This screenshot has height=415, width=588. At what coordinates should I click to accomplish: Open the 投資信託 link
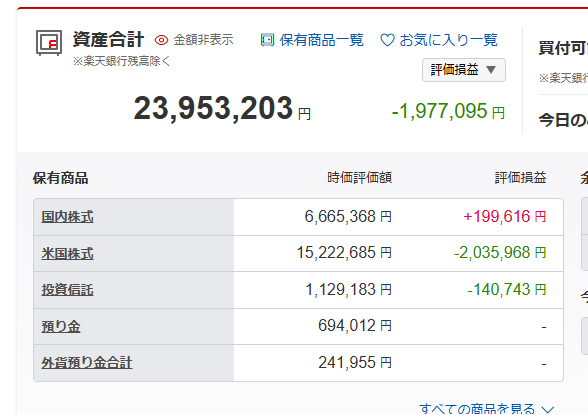[x=68, y=290]
